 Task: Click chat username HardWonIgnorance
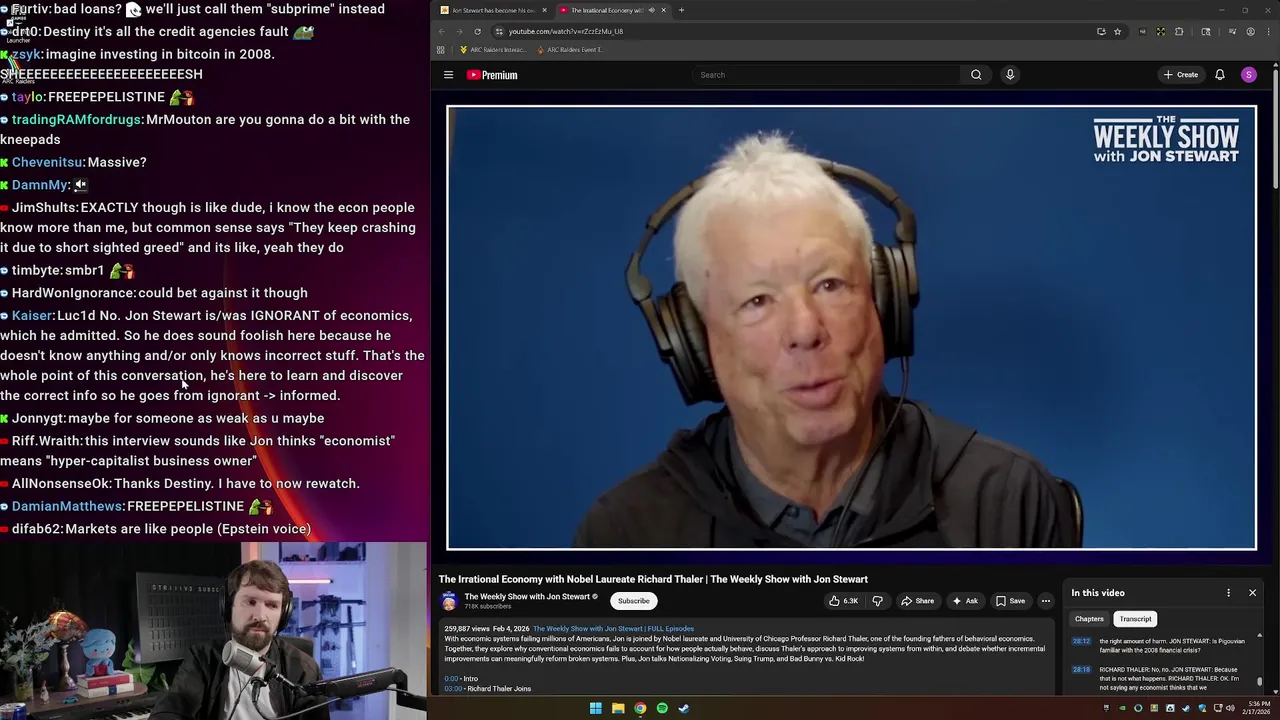coord(73,293)
